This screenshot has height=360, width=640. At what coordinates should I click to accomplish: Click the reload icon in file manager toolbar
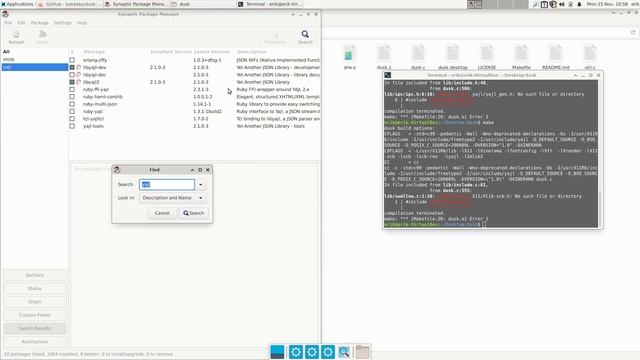633,32
